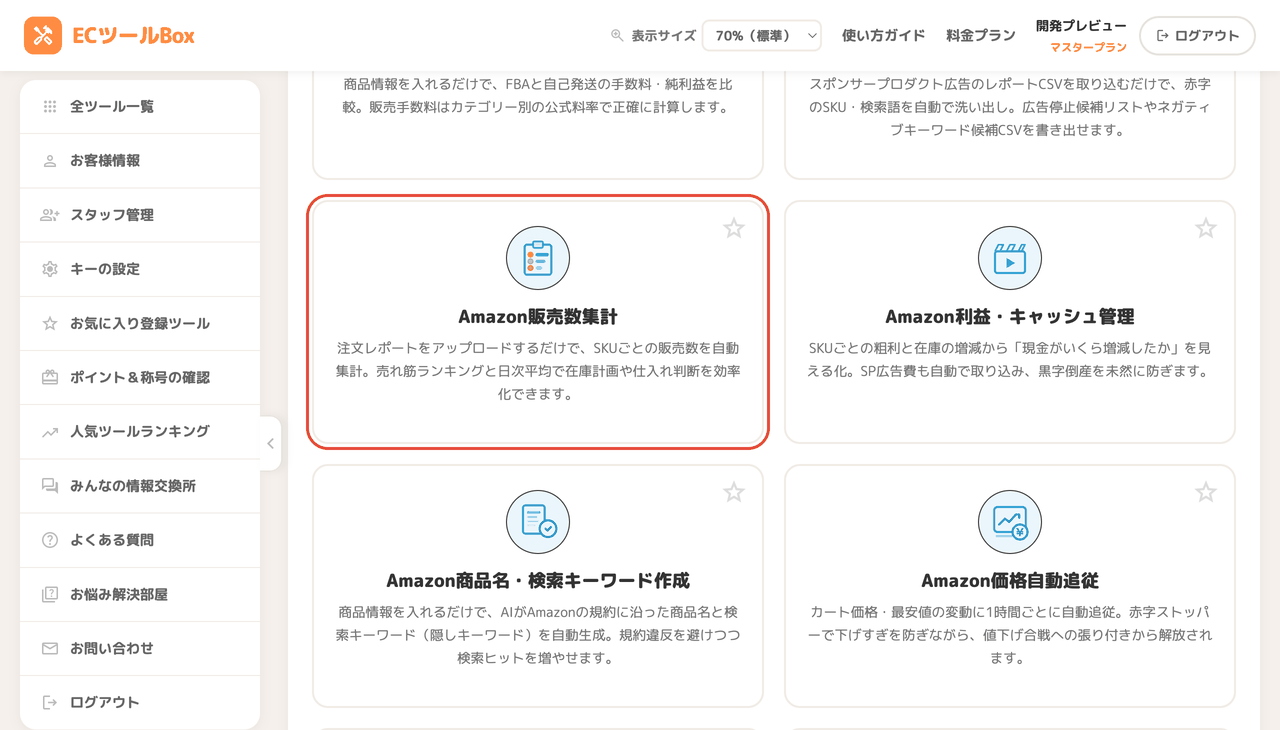The width and height of the screenshot is (1280, 730).
Task: Click the マスタープラン plan label
Action: pyautogui.click(x=1088, y=47)
